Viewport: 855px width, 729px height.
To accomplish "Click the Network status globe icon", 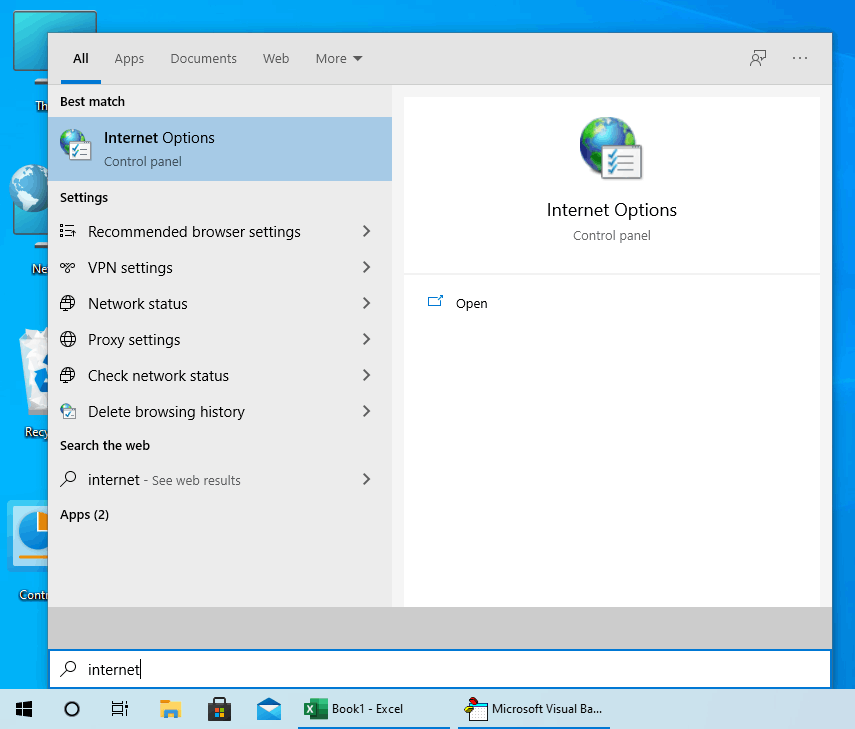I will coord(68,303).
